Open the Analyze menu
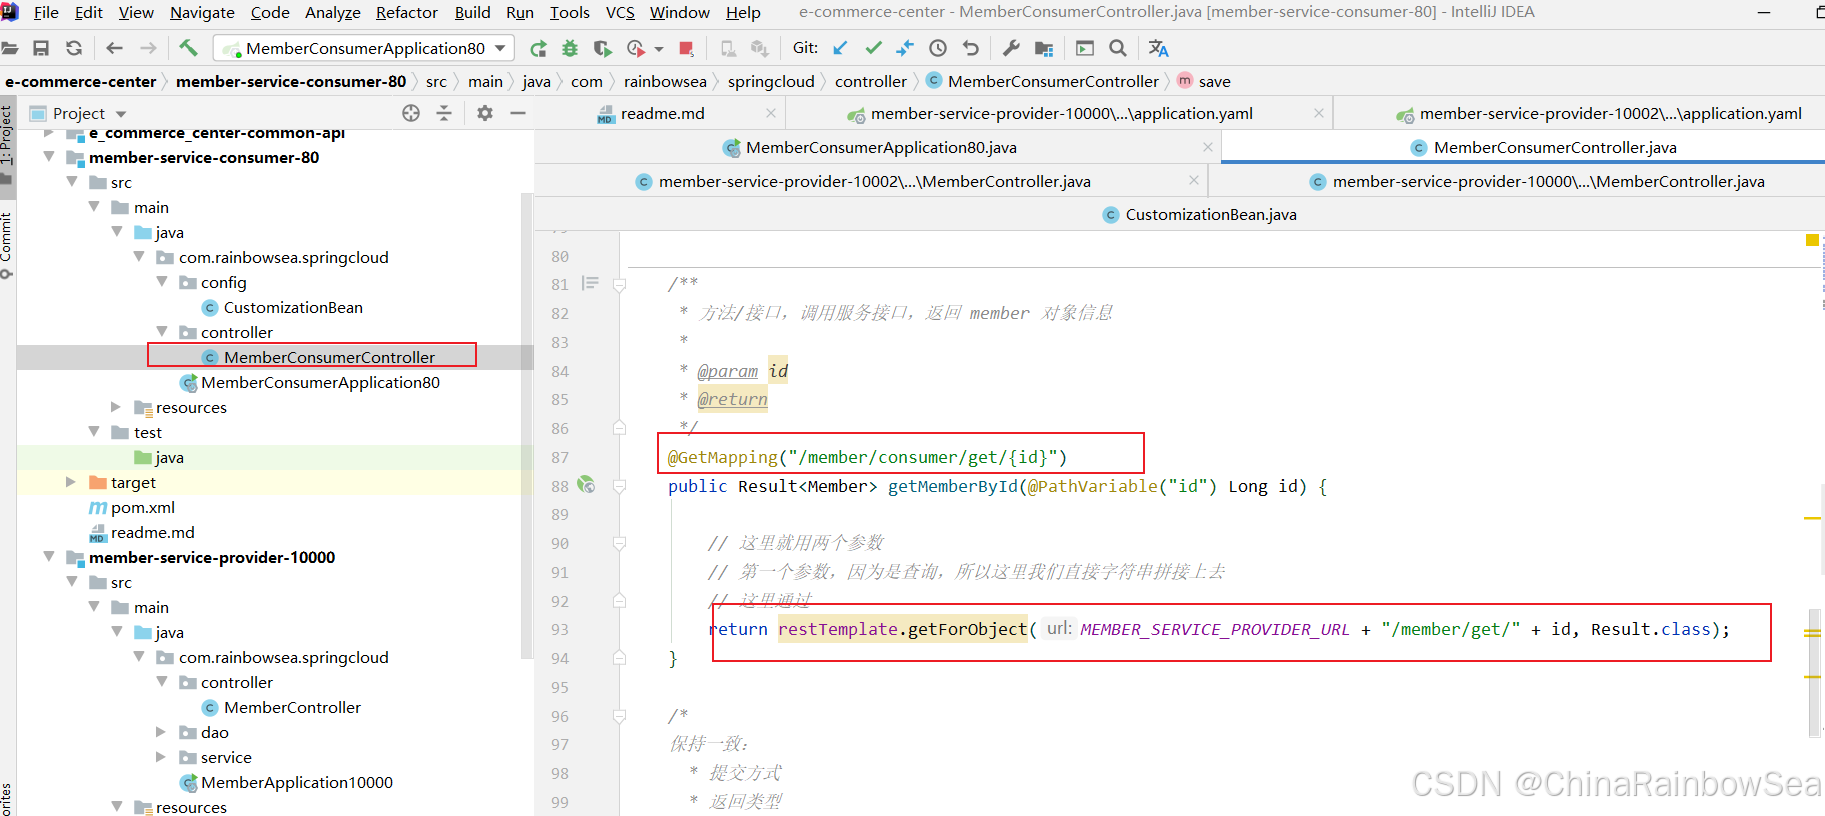The width and height of the screenshot is (1825, 816). 333,12
